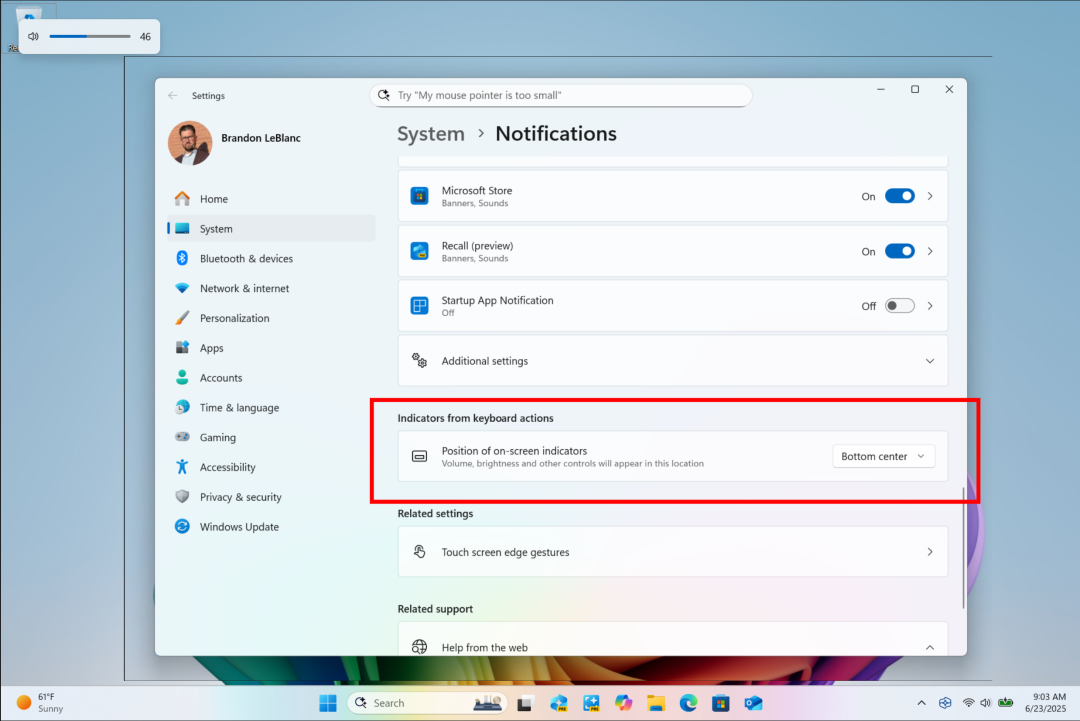This screenshot has height=721, width=1080.
Task: Toggle off Microsoft Store notifications
Action: point(899,196)
